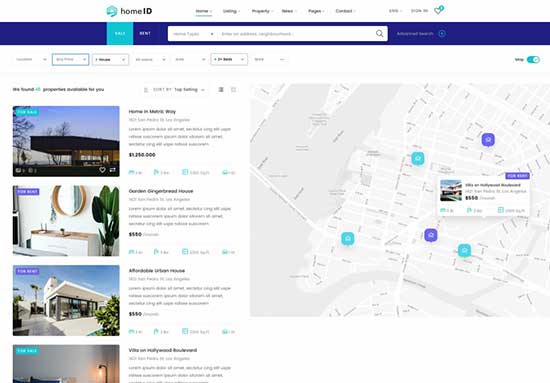Viewport: 550px width, 383px height.
Task: Click villa thumbnail in map popup
Action: click(x=451, y=191)
